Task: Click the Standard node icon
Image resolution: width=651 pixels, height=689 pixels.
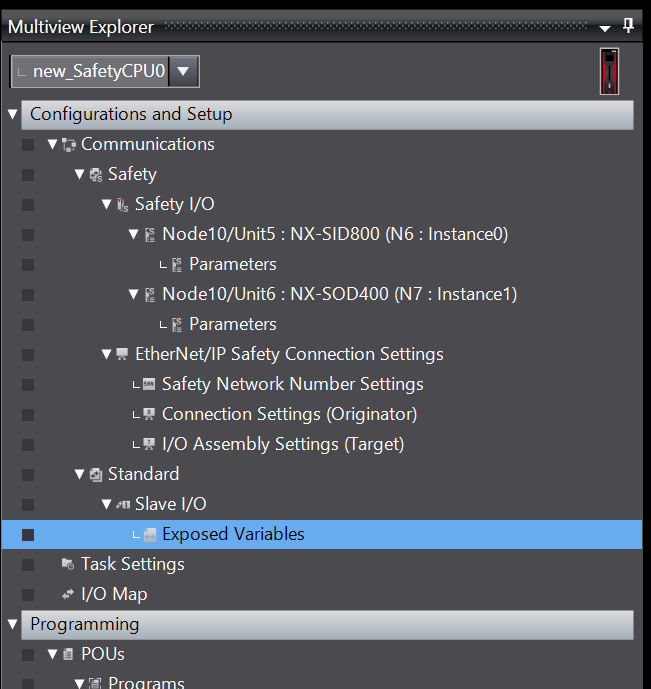Action: point(96,475)
